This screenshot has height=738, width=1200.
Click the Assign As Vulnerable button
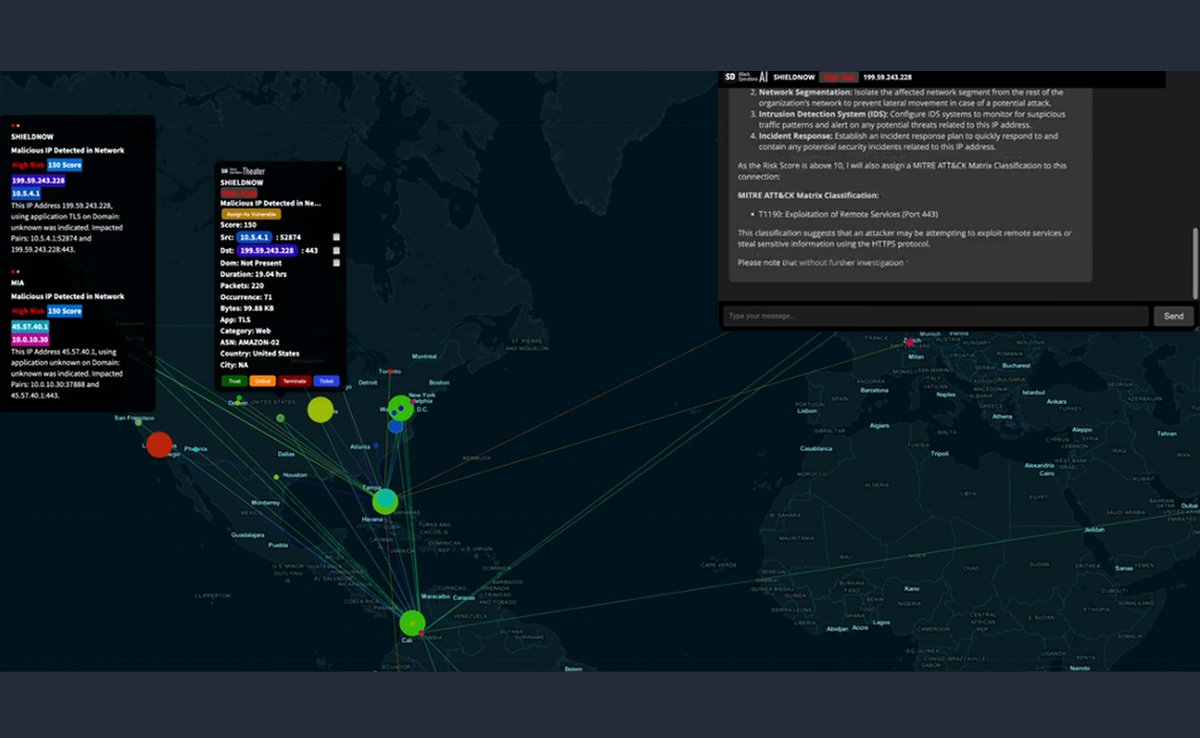tap(251, 214)
